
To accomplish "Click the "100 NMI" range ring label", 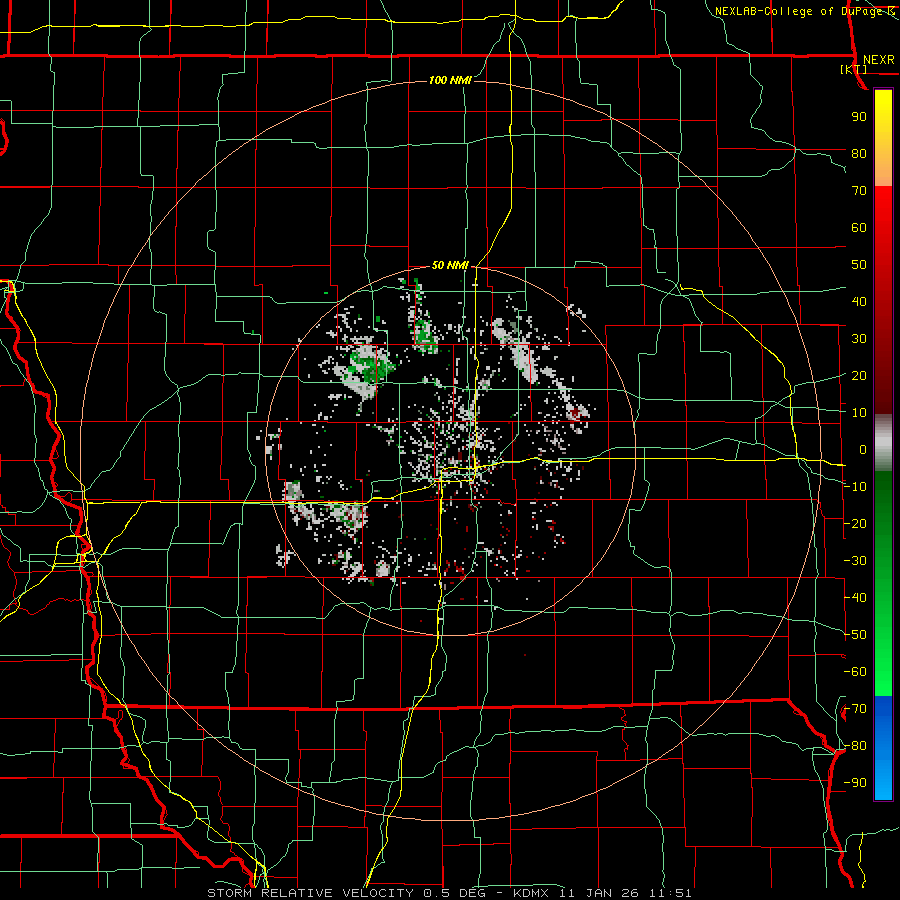I will [x=450, y=80].
